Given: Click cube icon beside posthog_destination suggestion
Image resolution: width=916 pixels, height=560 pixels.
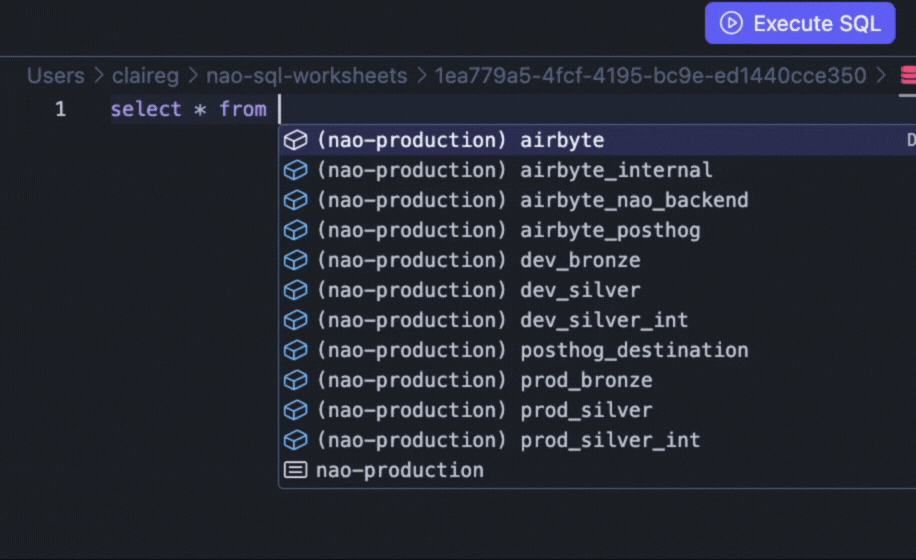Looking at the screenshot, I should tap(295, 350).
